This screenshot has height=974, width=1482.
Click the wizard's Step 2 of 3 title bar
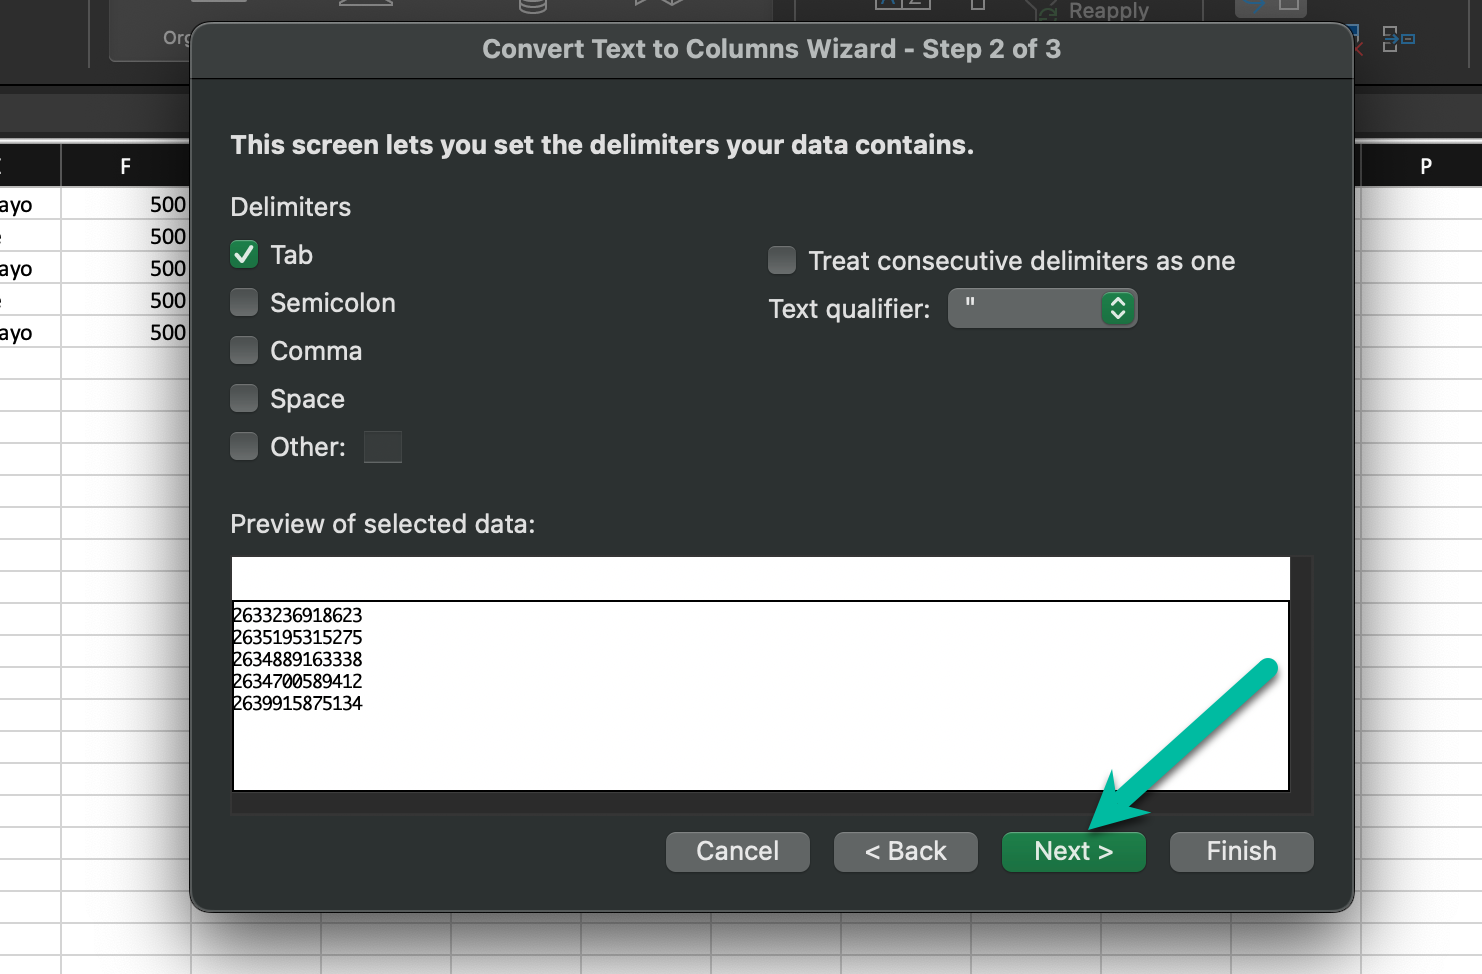[771, 49]
